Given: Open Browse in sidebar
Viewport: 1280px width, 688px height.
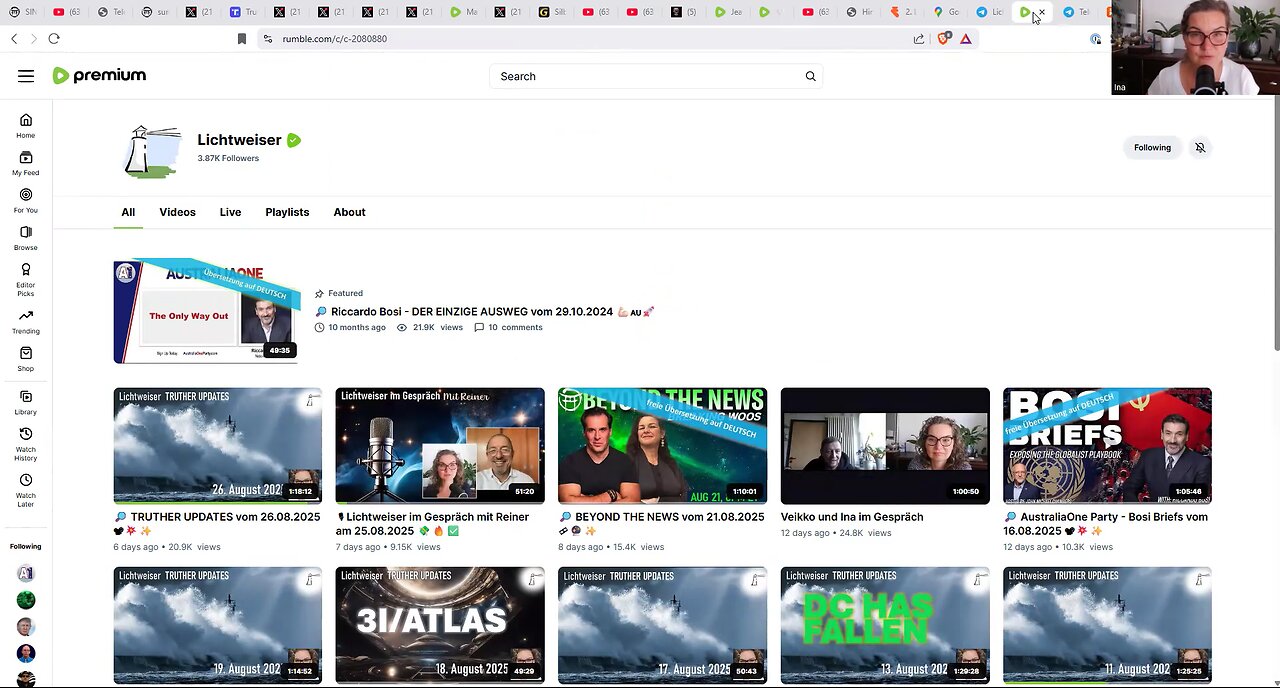Looking at the screenshot, I should (x=26, y=238).
